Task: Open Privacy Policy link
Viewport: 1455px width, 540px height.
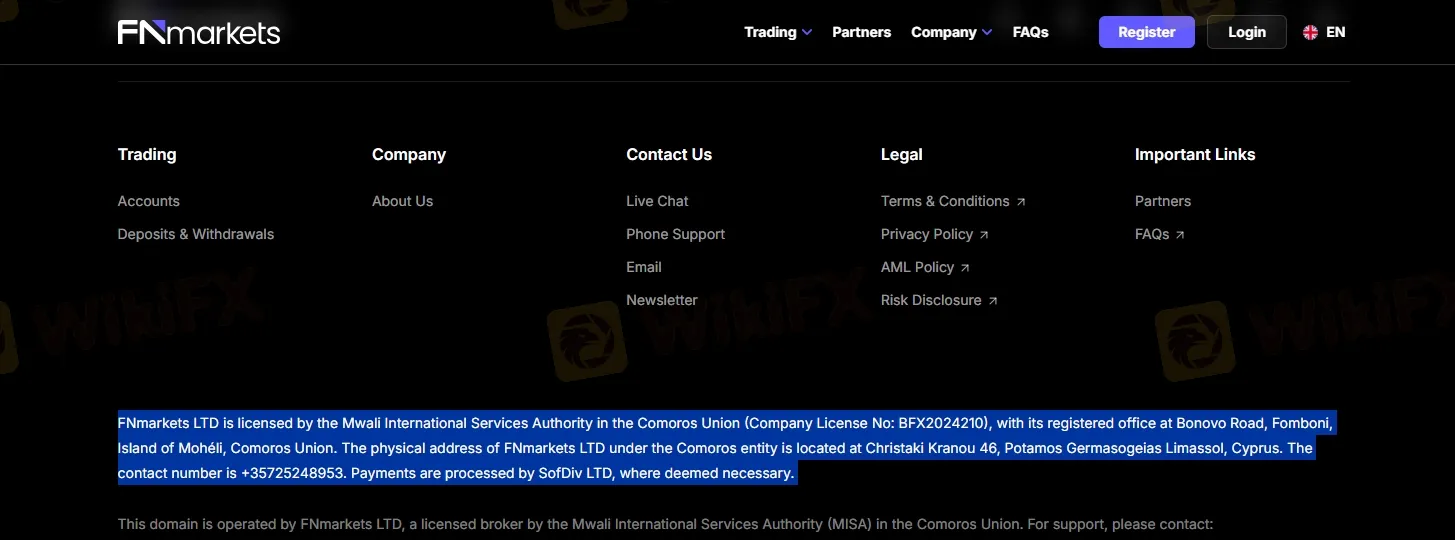Action: [927, 234]
